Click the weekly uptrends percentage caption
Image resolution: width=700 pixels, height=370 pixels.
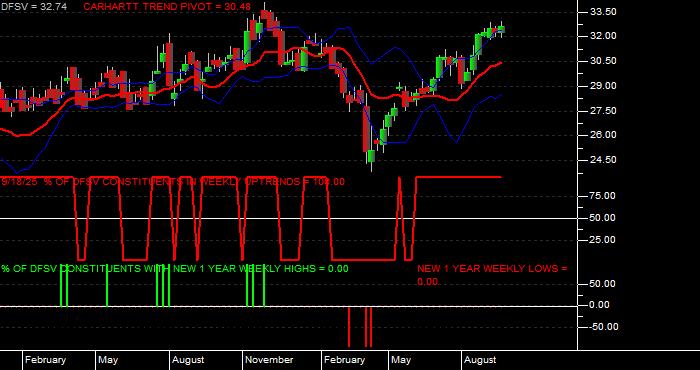[x=173, y=182]
